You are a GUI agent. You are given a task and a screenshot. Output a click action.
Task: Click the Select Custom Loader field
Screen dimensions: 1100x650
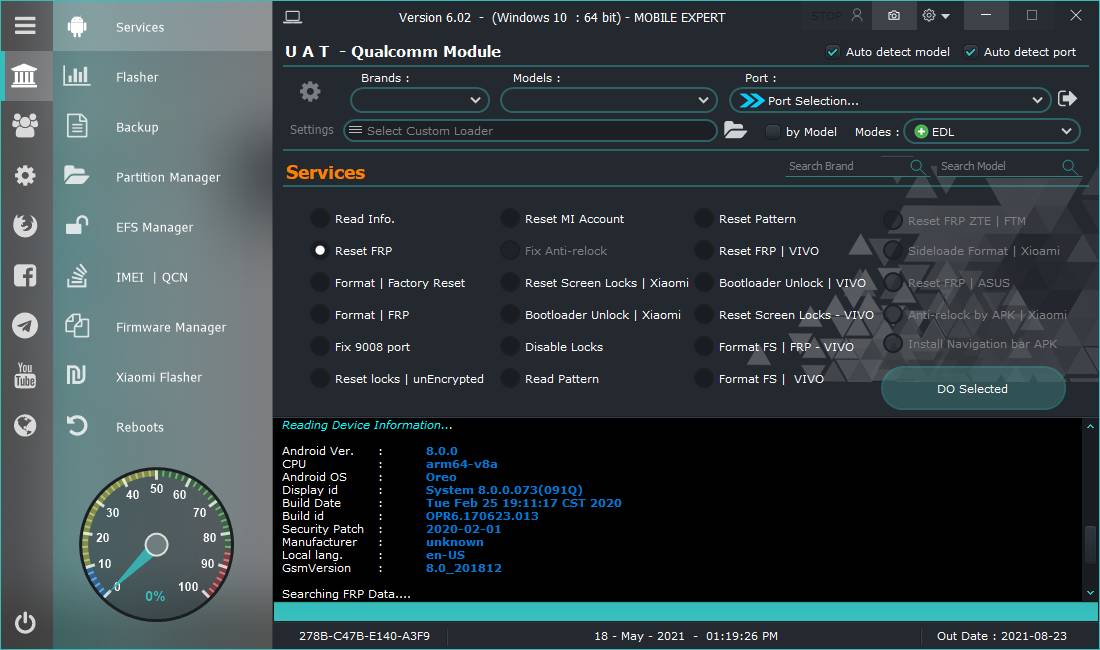(530, 130)
